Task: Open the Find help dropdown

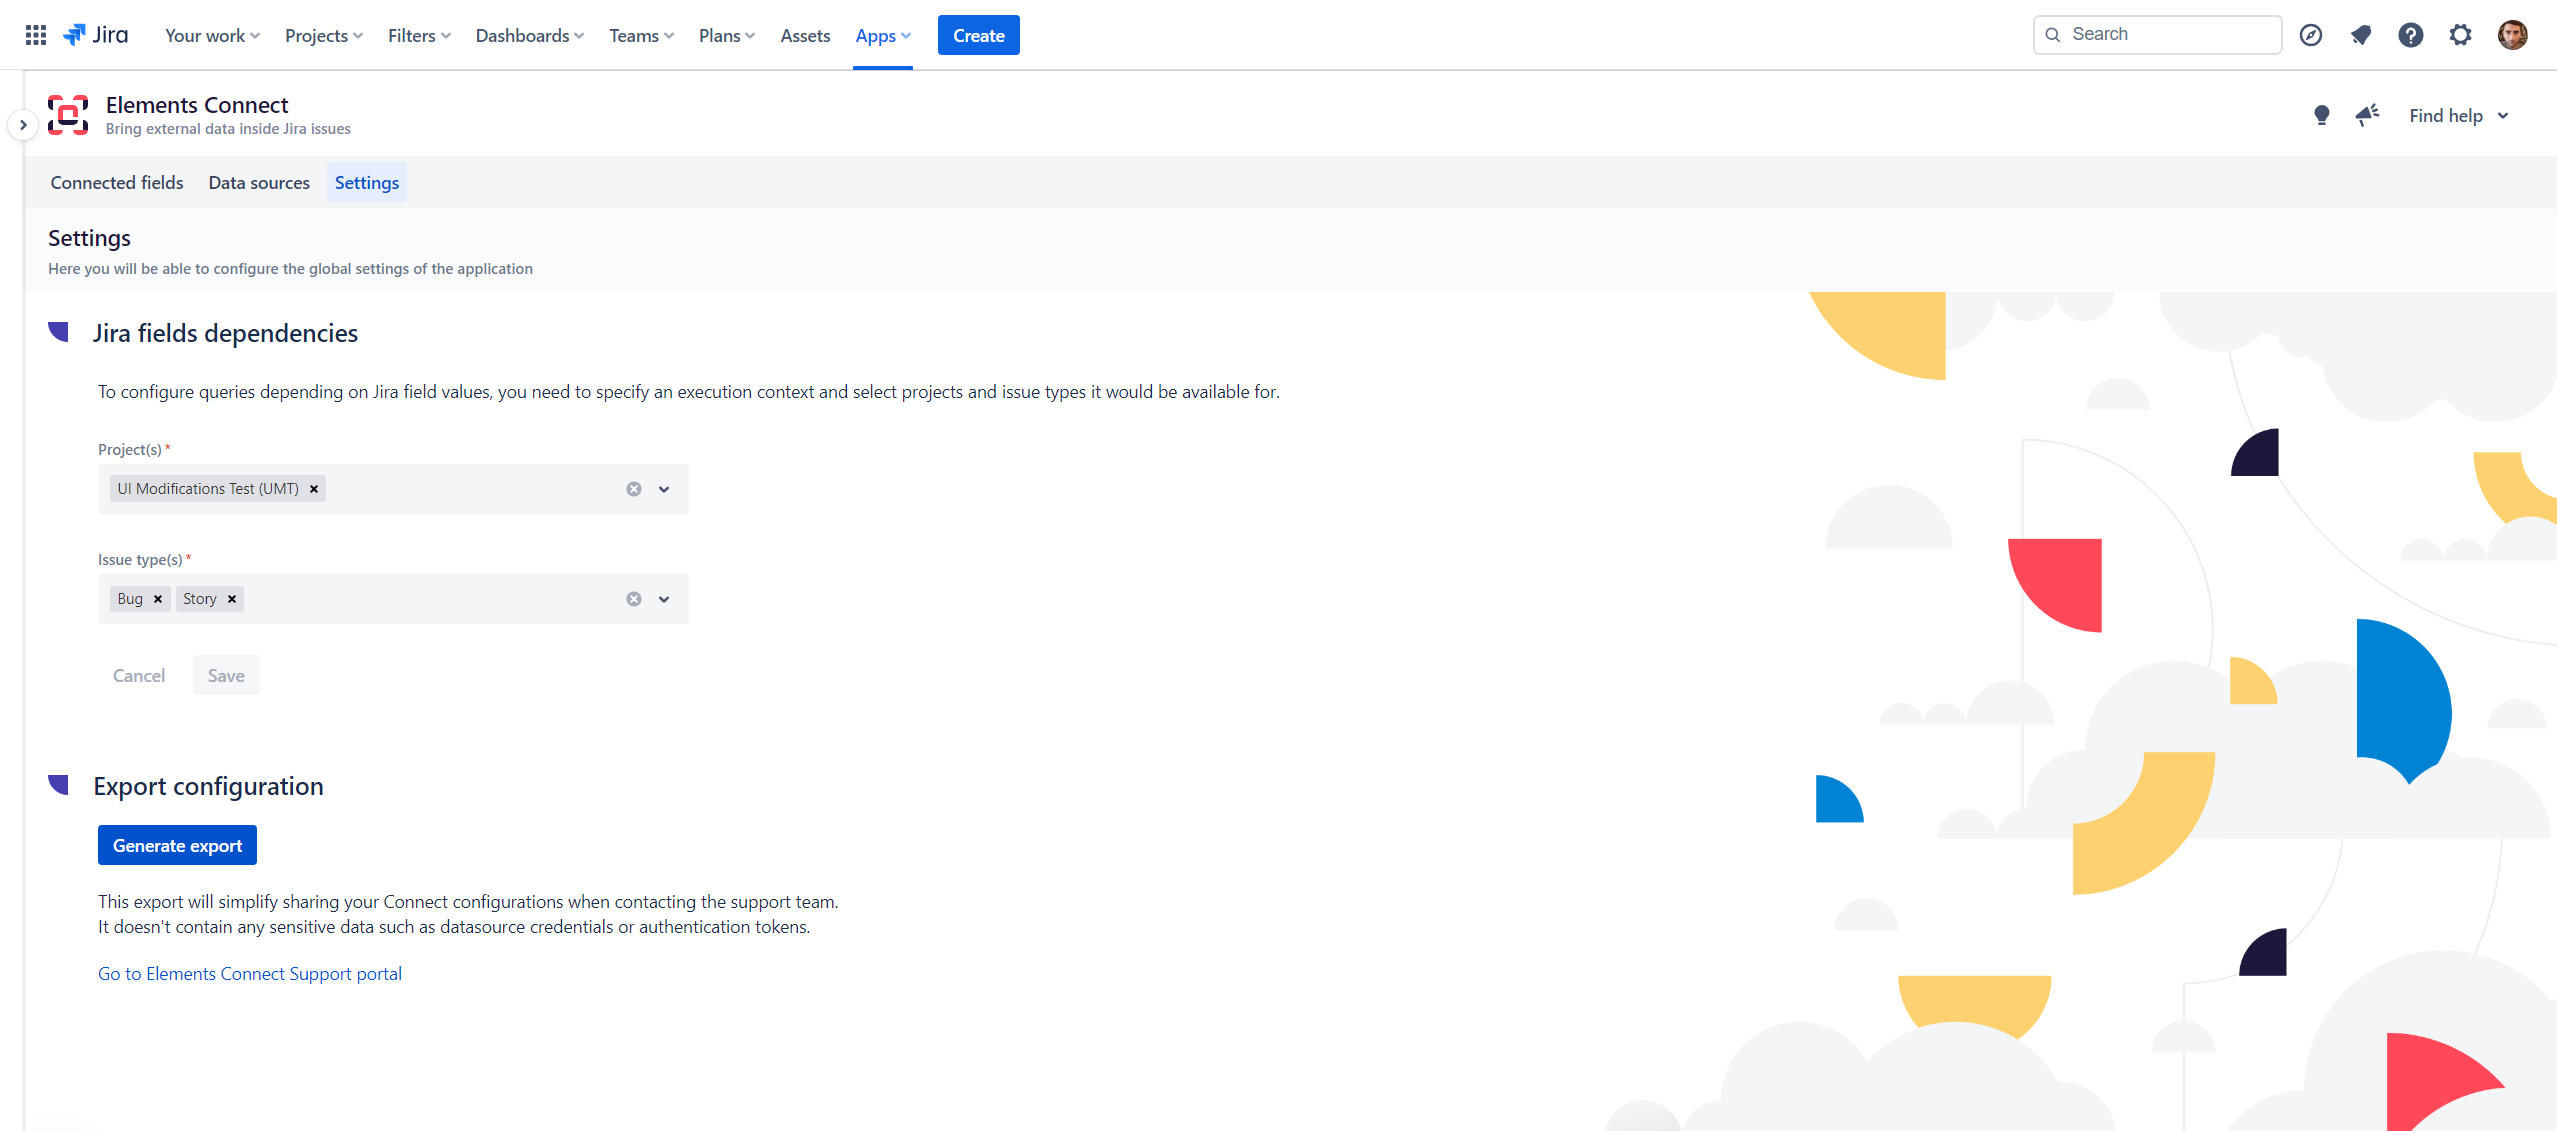Action: [2458, 115]
